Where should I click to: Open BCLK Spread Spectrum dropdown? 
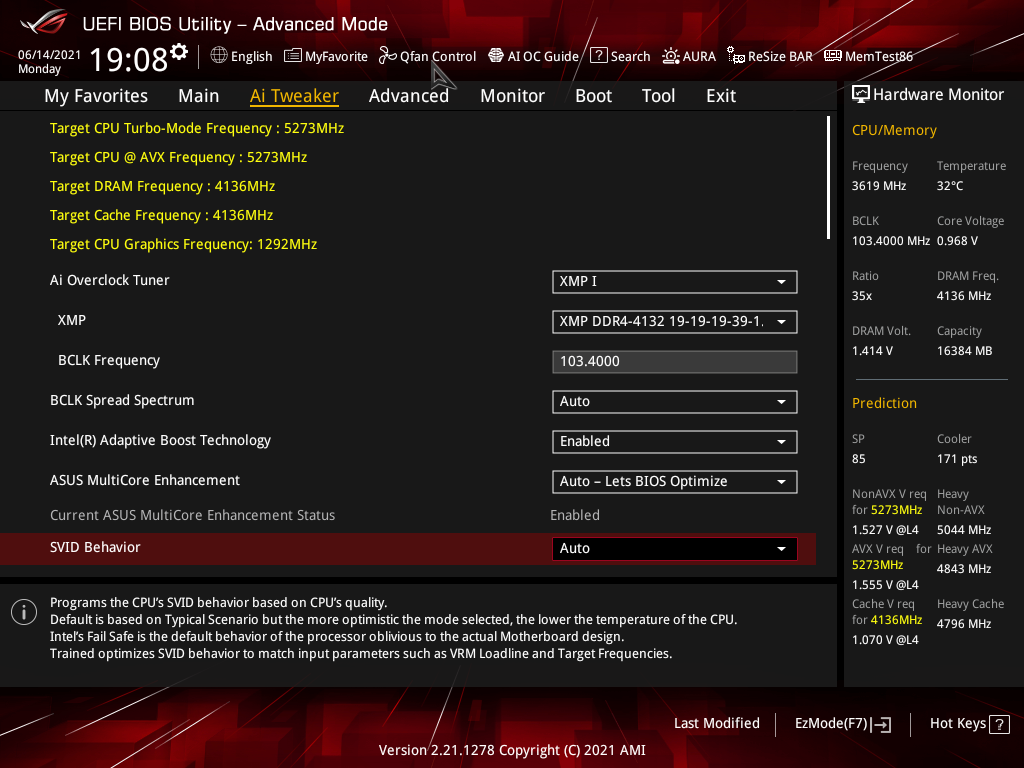pyautogui.click(x=675, y=402)
